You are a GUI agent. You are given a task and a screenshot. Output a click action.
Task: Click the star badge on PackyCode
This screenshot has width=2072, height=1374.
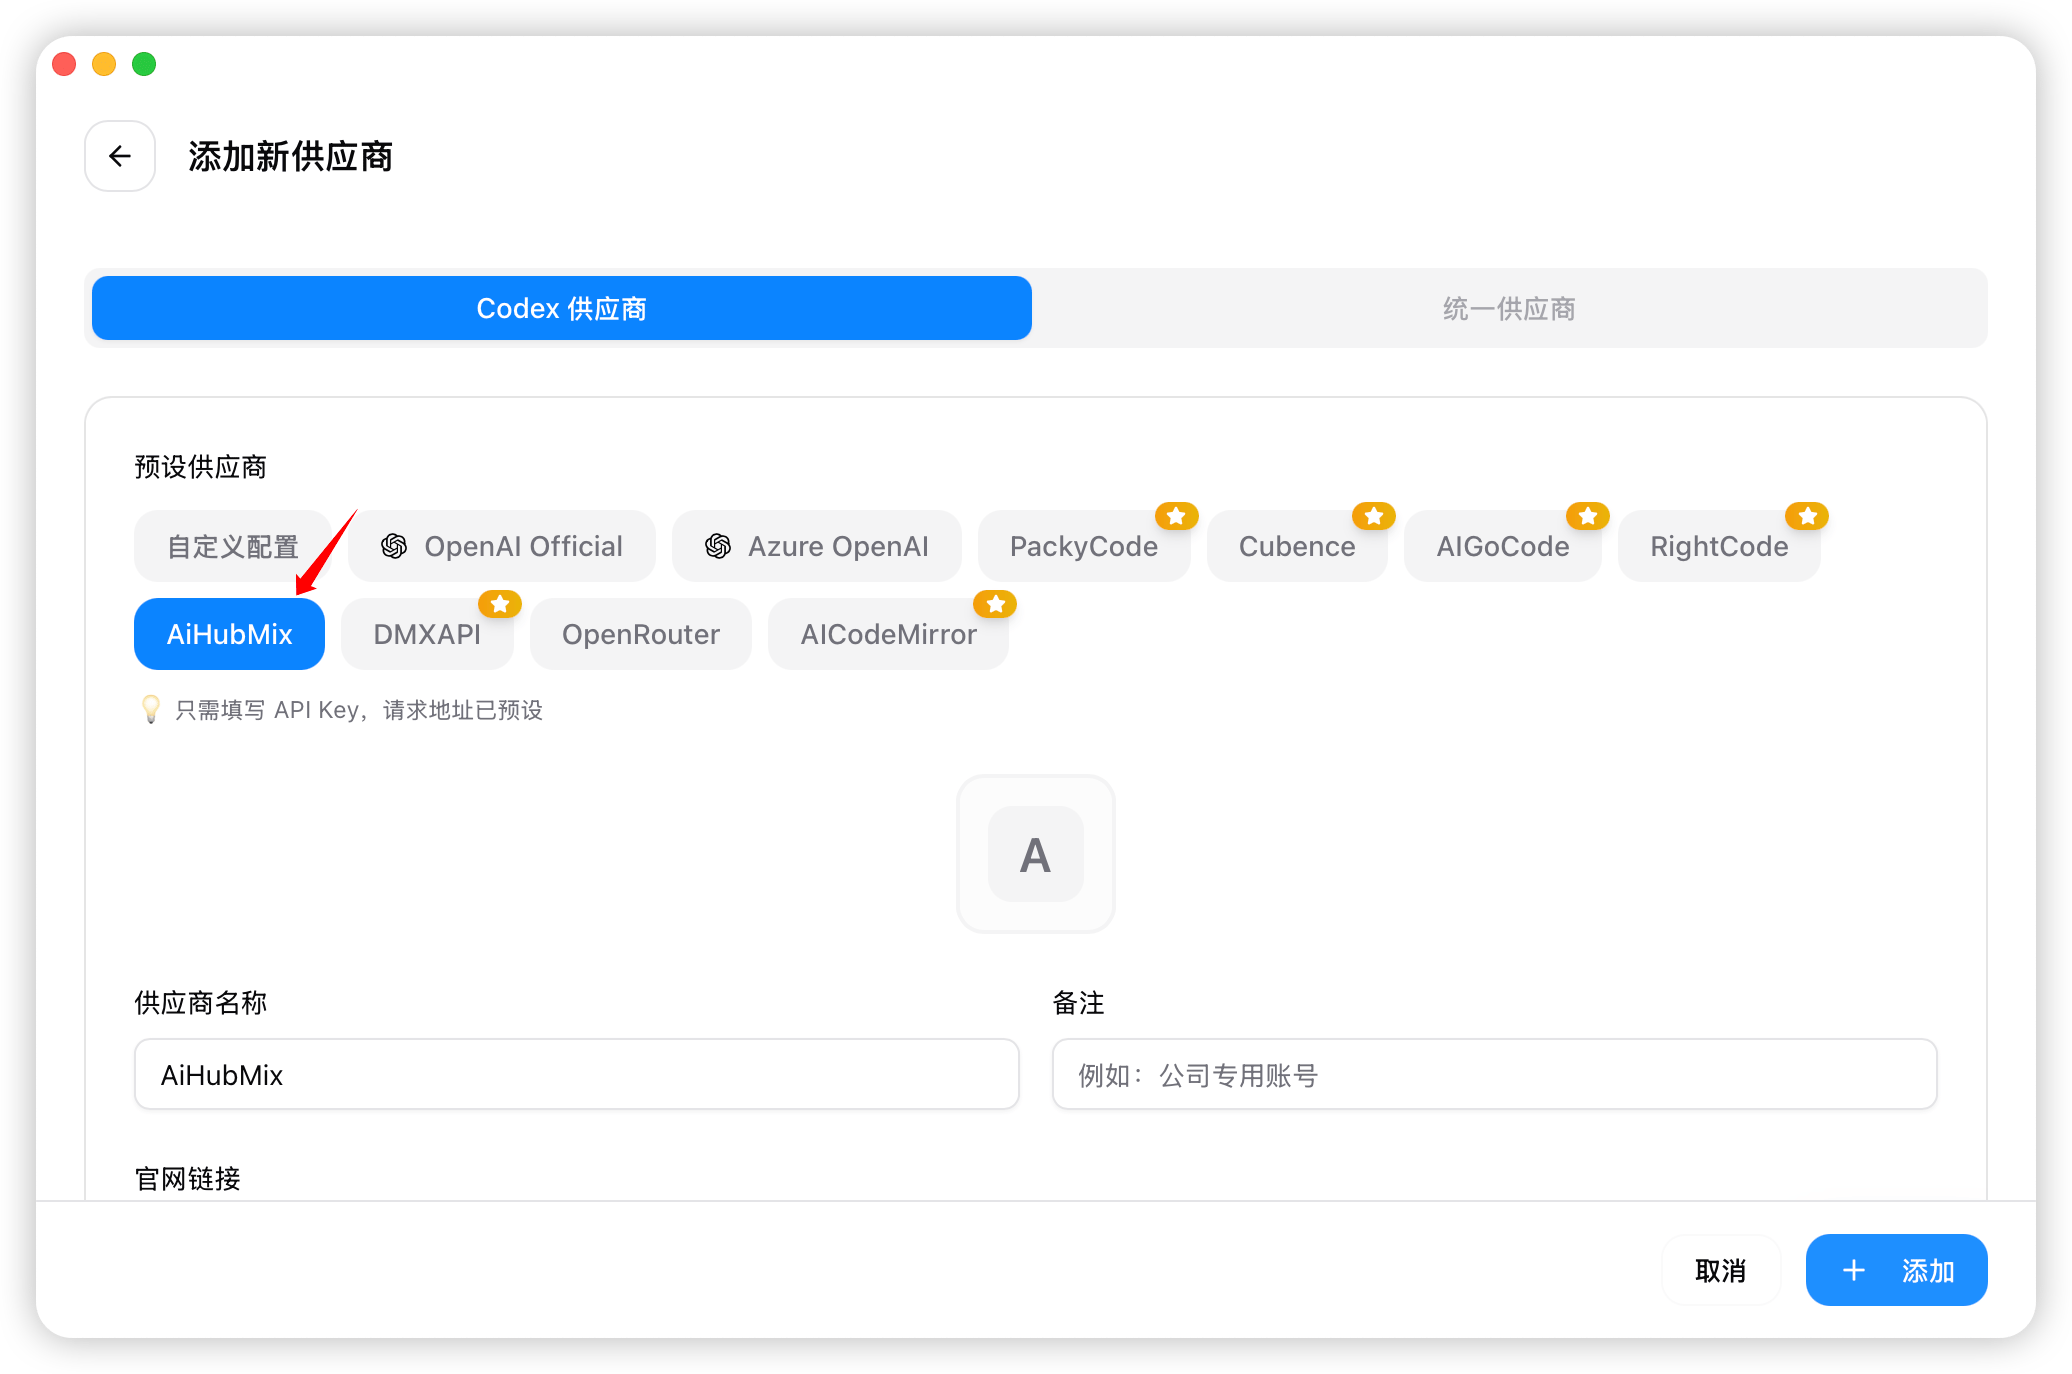point(1176,516)
